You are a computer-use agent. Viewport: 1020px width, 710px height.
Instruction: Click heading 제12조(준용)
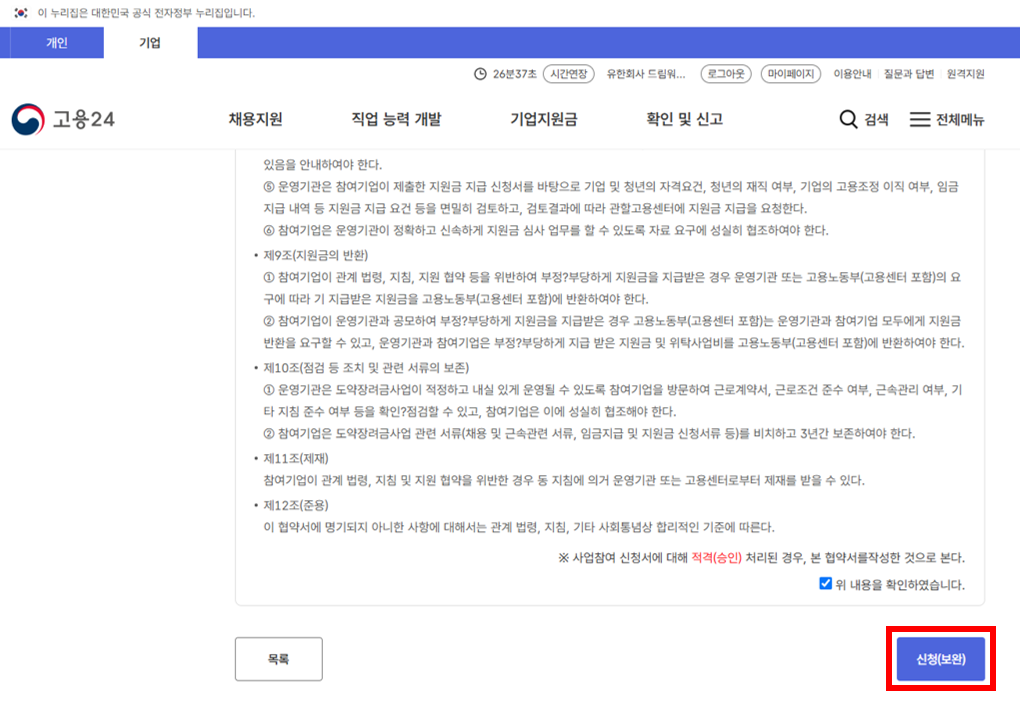296,505
